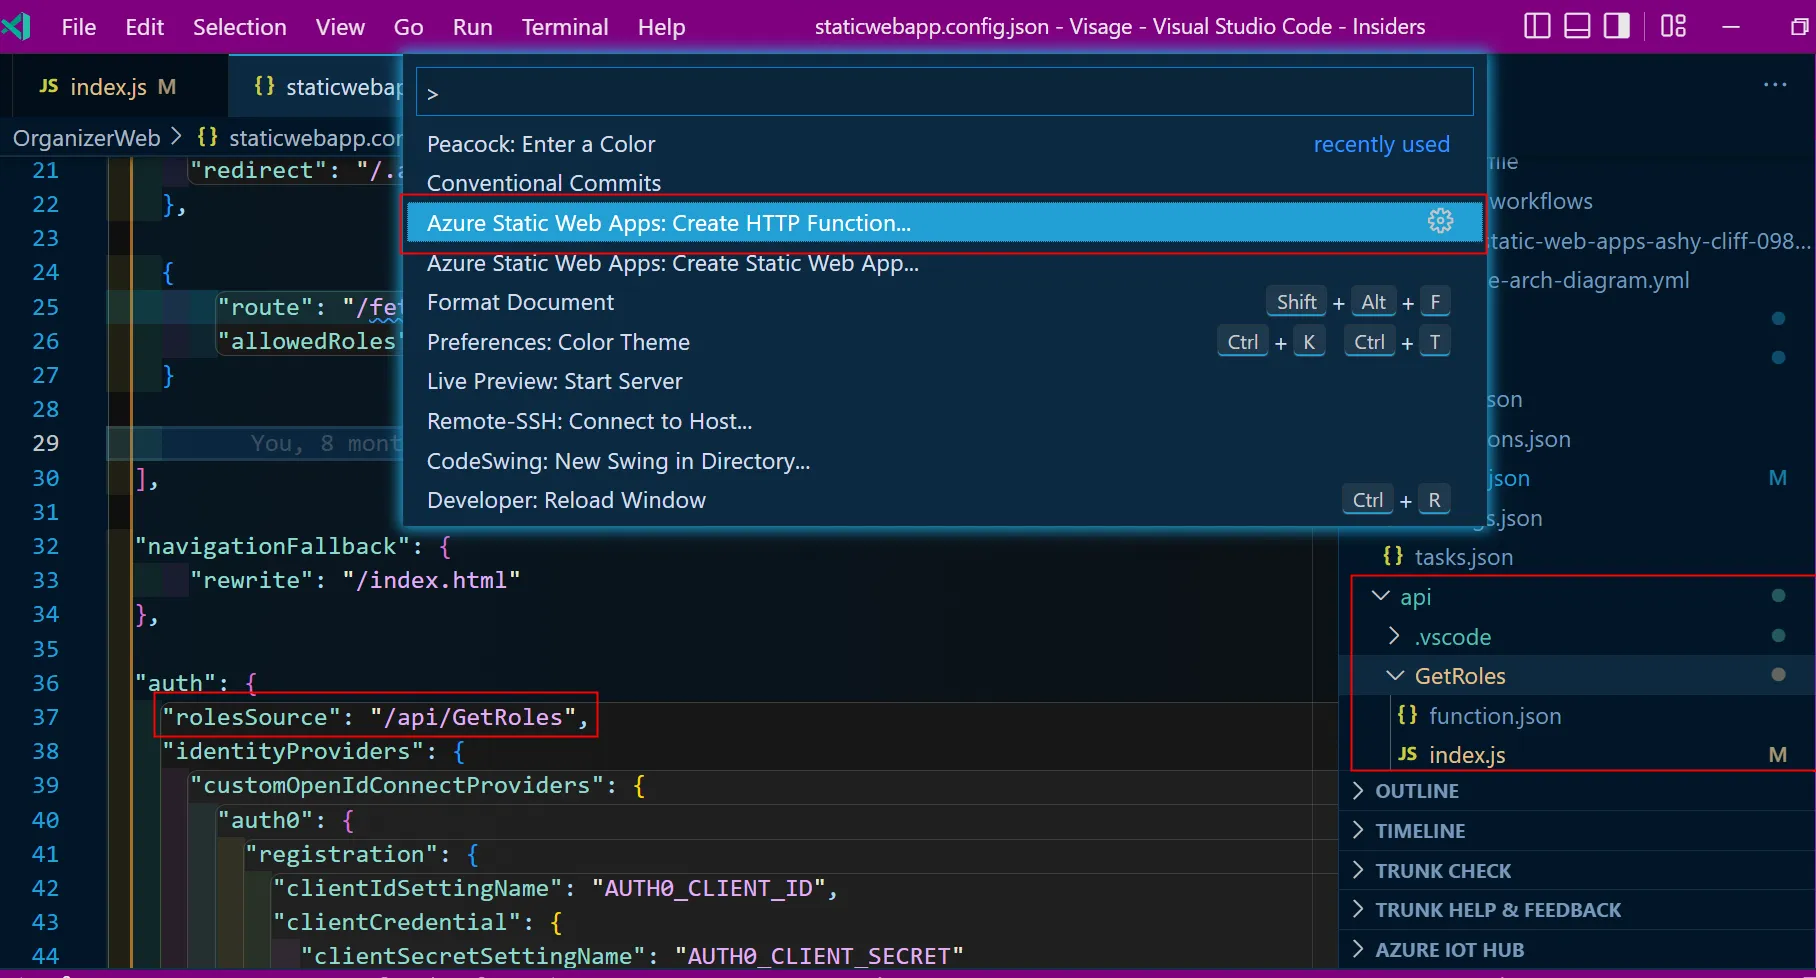Screen dimensions: 1816x978
Task: Click the braces icon beside tasks.json
Action: coord(1393,556)
